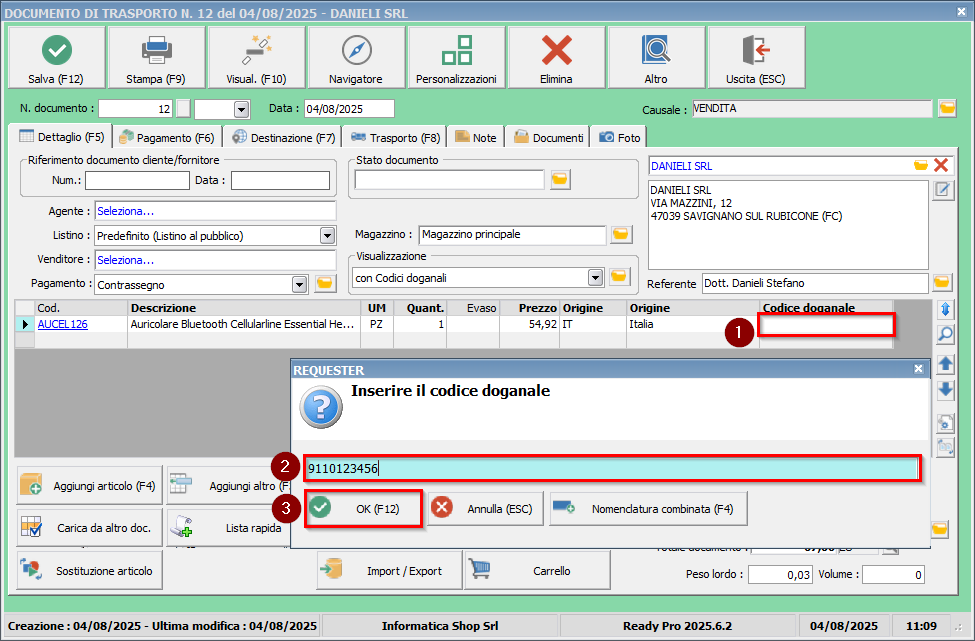Viewport: 975px width, 641px height.
Task: Open article link AUCEL126
Action: coord(62,324)
